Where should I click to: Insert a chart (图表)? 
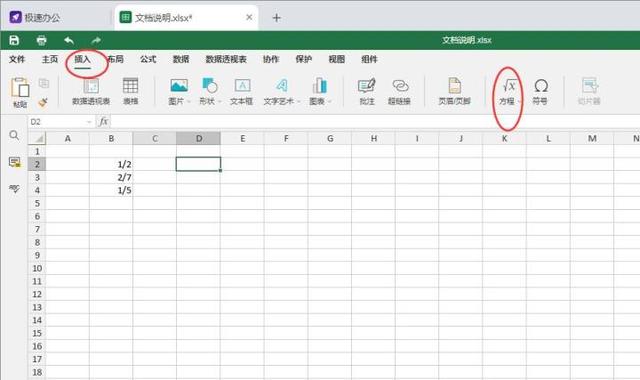coord(320,92)
